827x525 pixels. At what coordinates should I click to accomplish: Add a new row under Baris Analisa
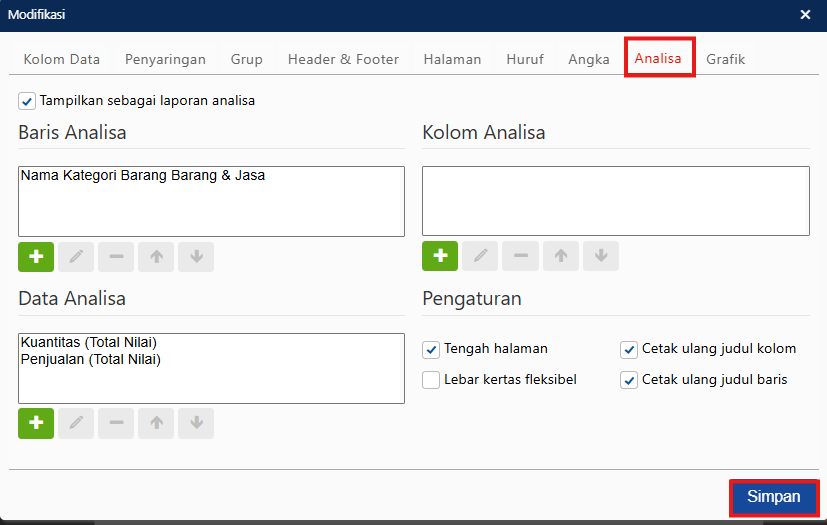(36, 257)
